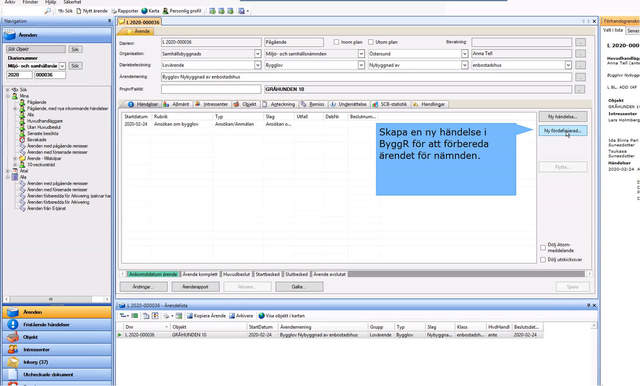Switch to the SCB-statistik tab
The width and height of the screenshot is (640, 386).
pyautogui.click(x=389, y=104)
